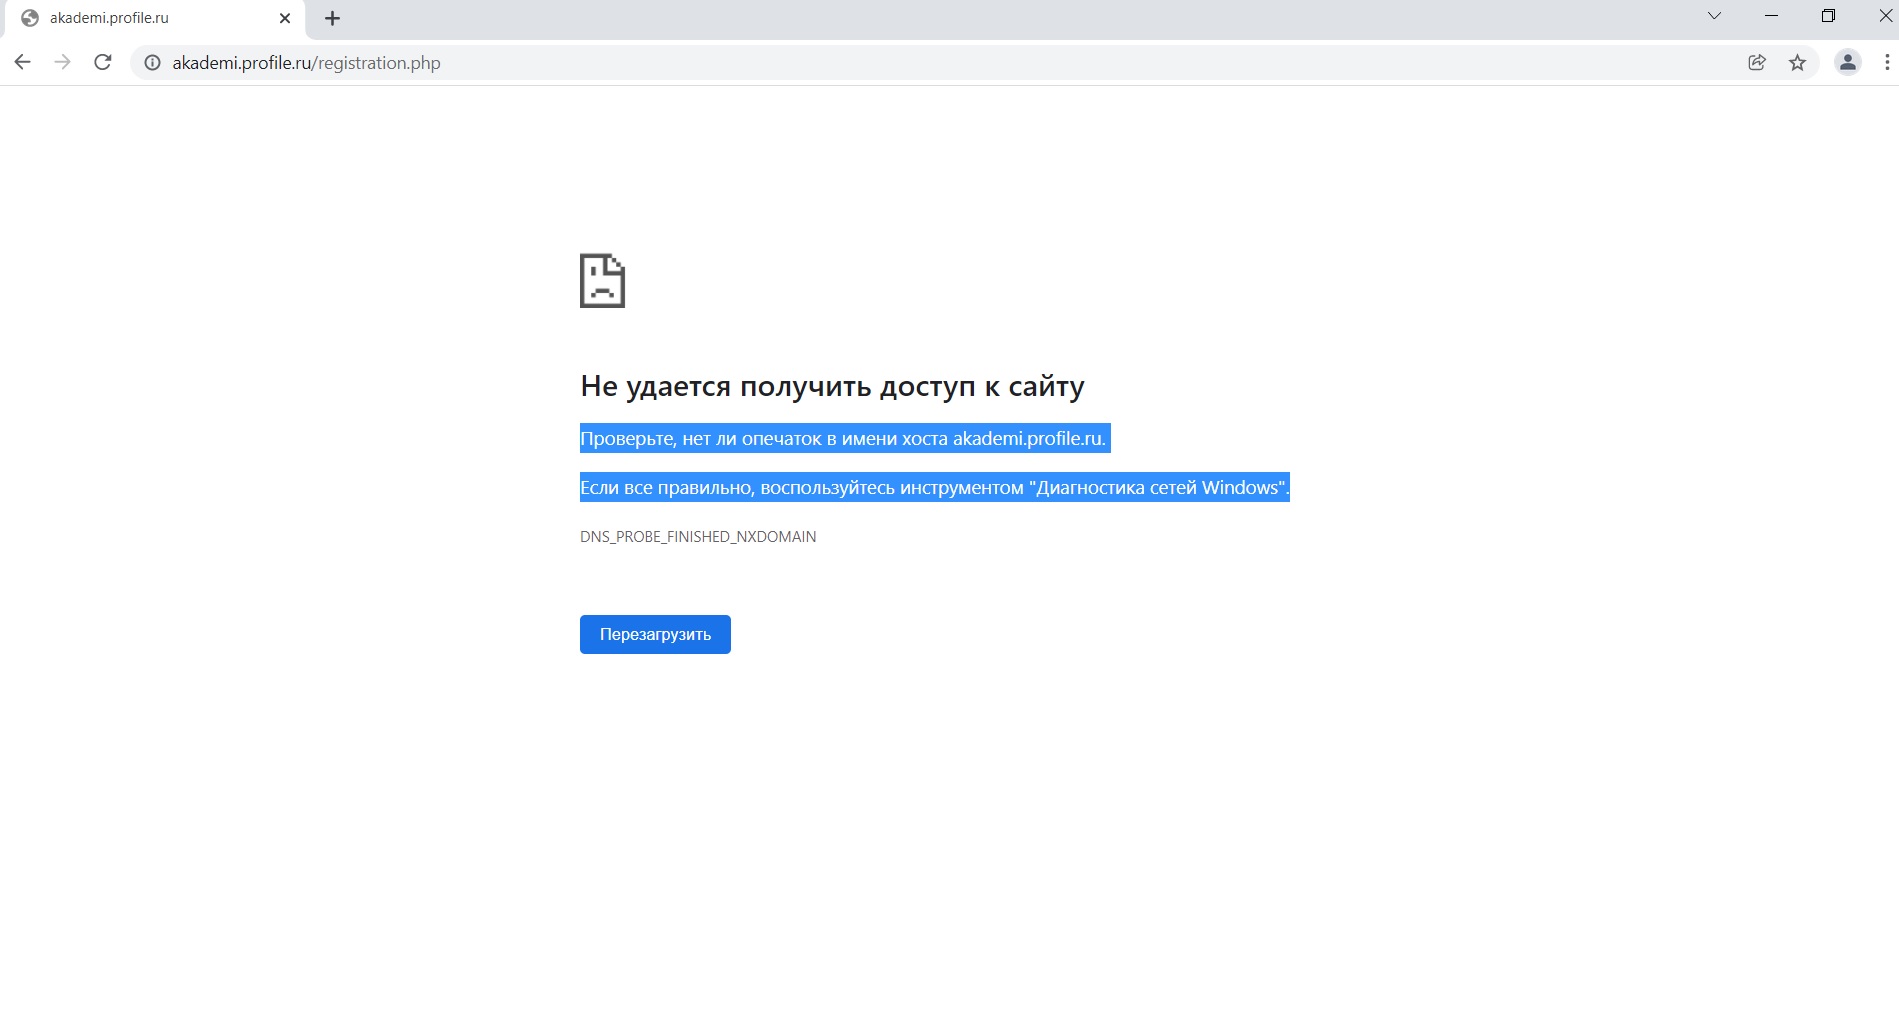This screenshot has height=1023, width=1899.
Task: Click the forward navigation arrow
Action: 62,62
